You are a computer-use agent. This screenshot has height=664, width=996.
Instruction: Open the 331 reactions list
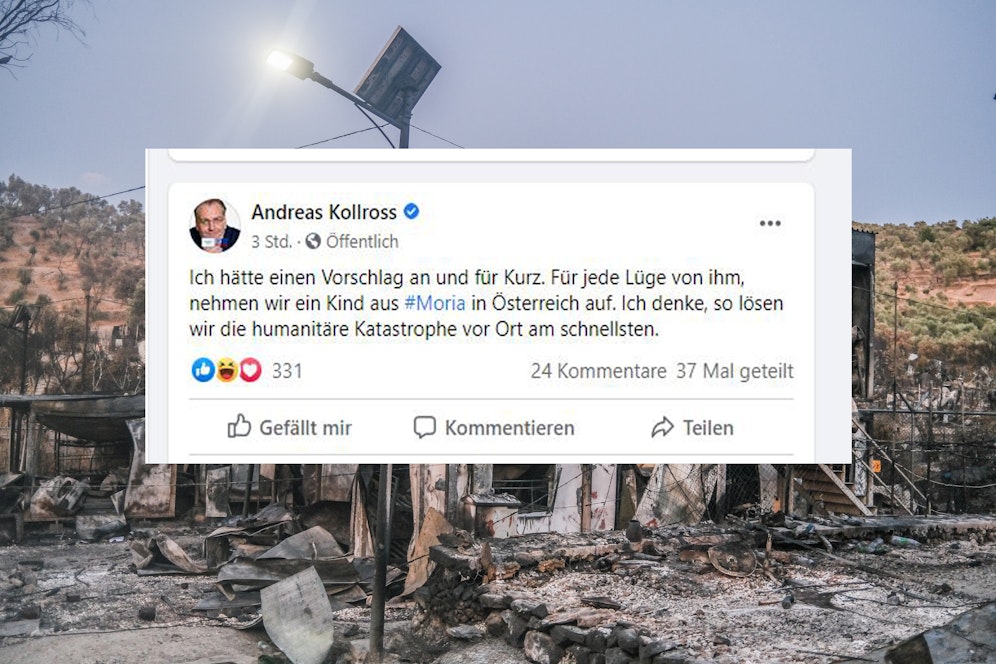287,370
